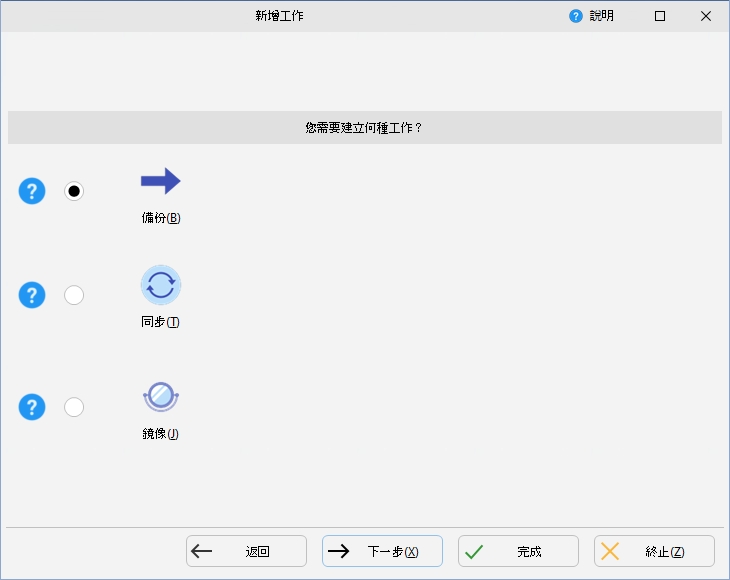Click the 返回 back button
The width and height of the screenshot is (730, 580).
point(246,551)
